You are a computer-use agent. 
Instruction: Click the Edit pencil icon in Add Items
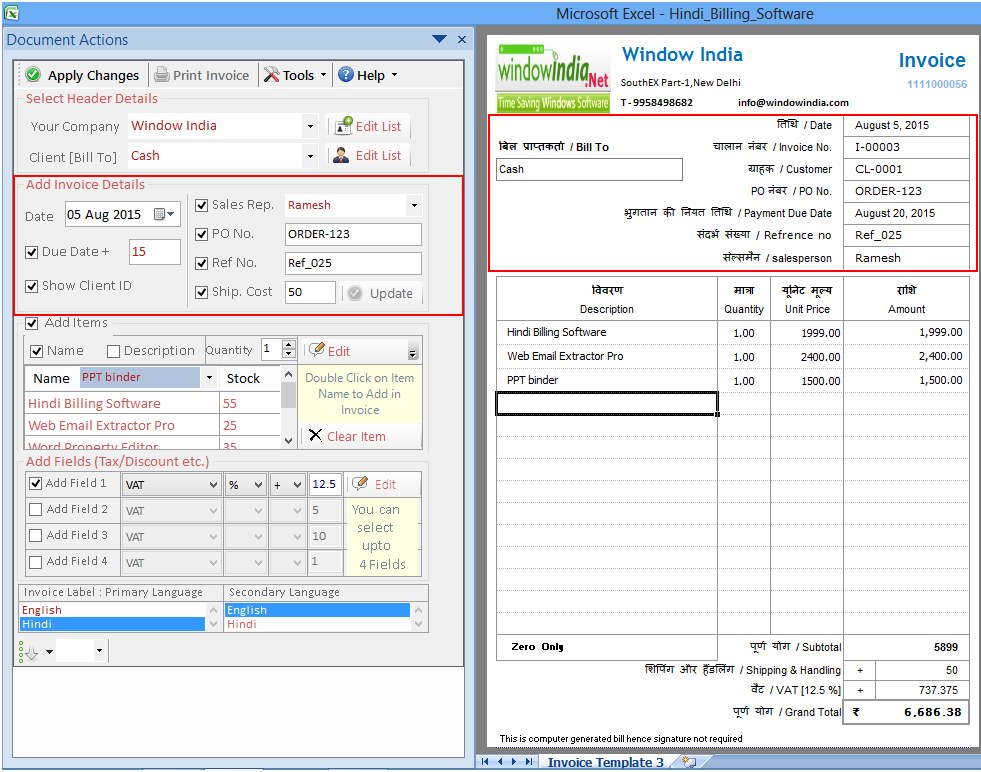317,350
